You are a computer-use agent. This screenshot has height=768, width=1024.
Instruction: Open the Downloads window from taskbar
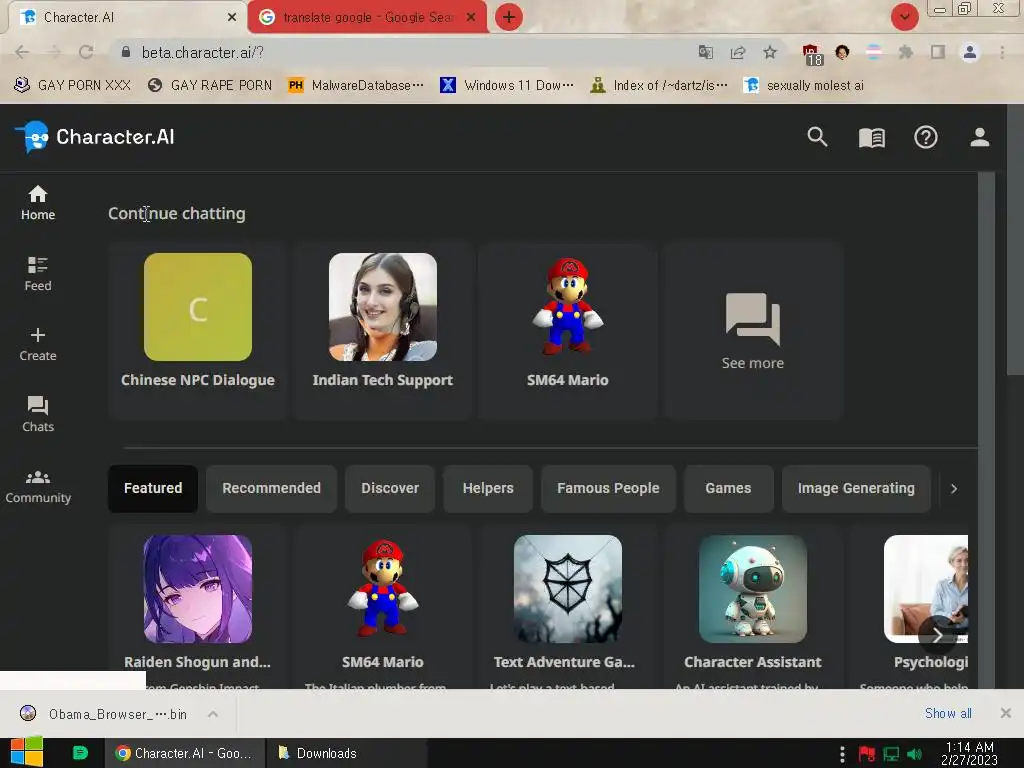pos(346,753)
